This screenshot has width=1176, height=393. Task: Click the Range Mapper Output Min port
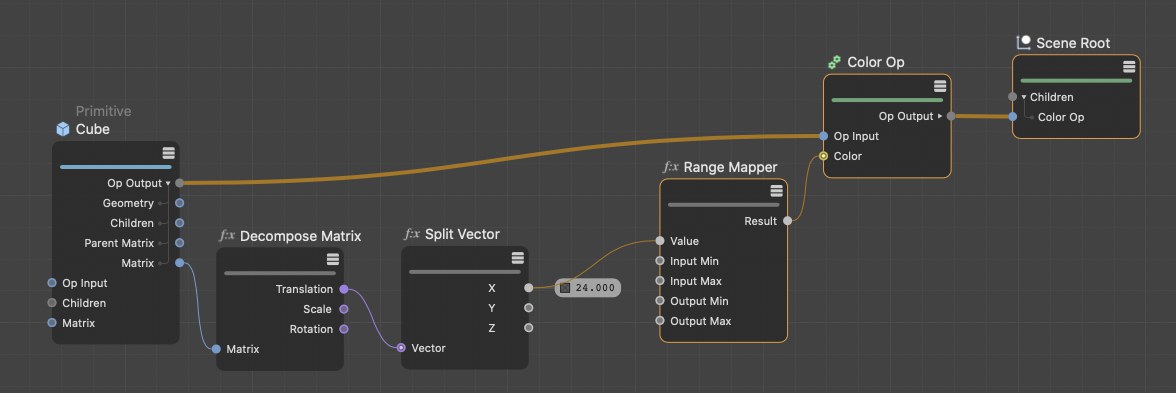[x=659, y=301]
